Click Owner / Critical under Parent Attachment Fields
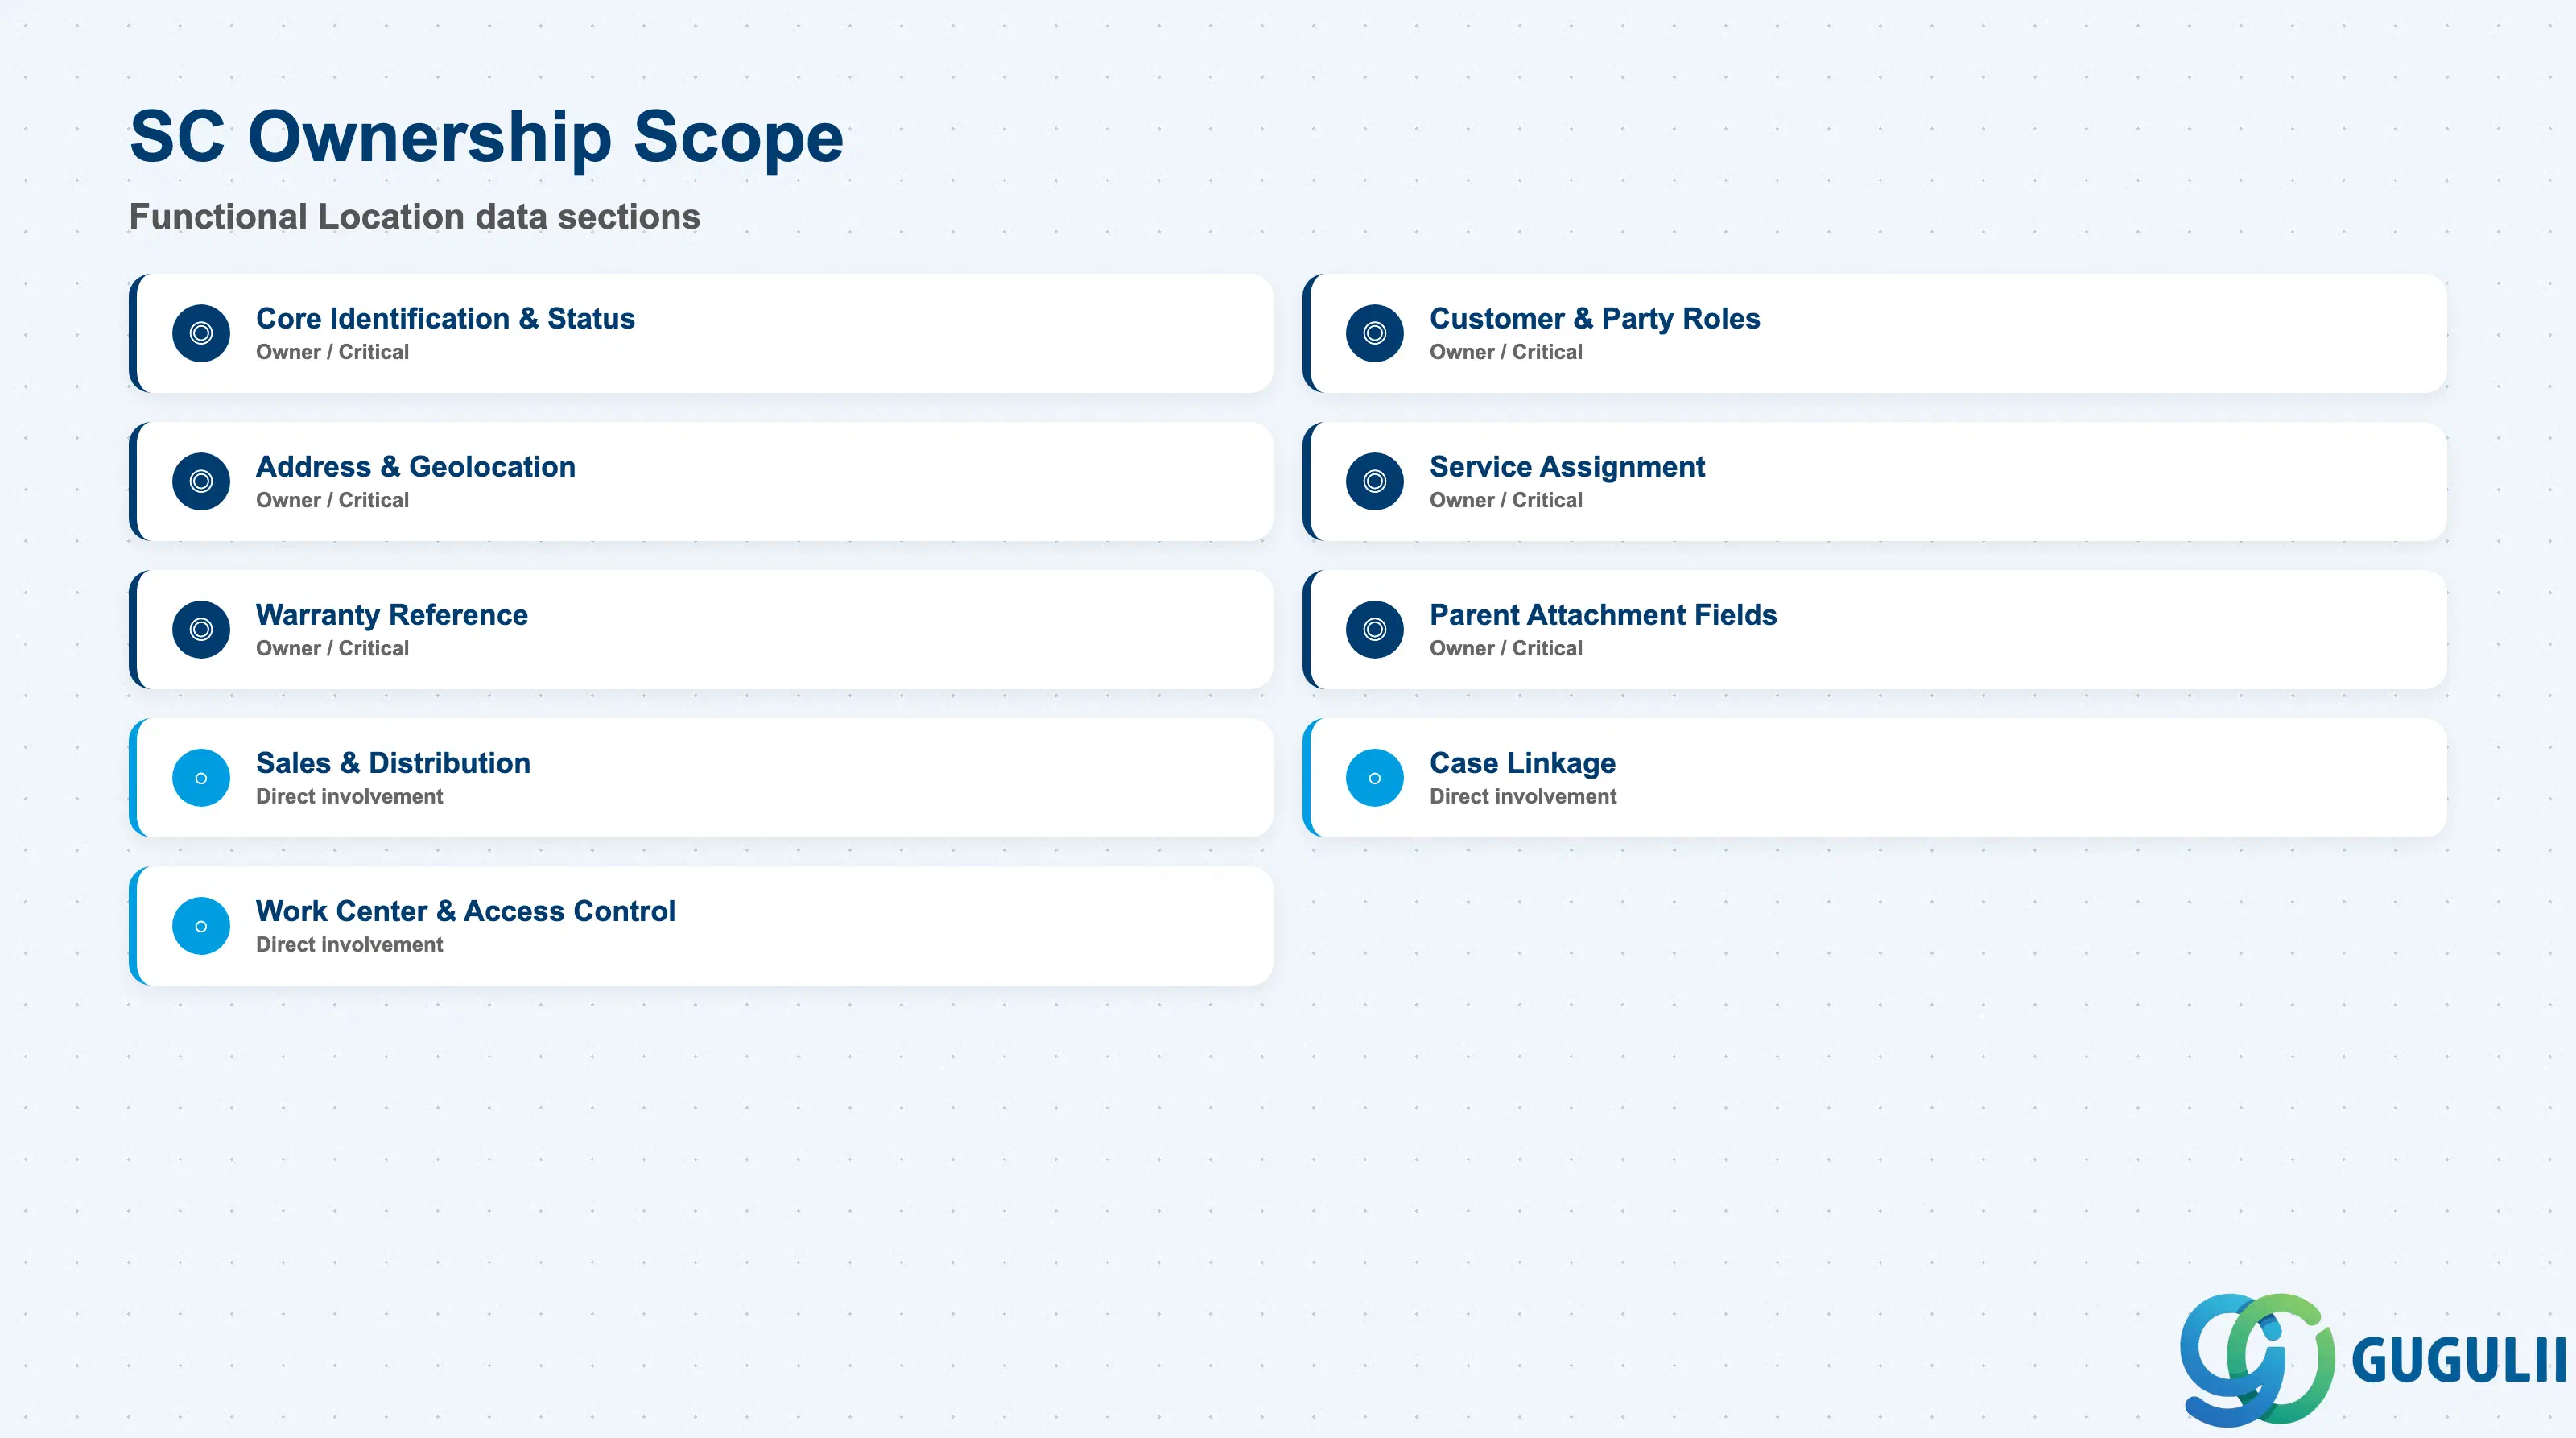The width and height of the screenshot is (2576, 1438). 1506,648
